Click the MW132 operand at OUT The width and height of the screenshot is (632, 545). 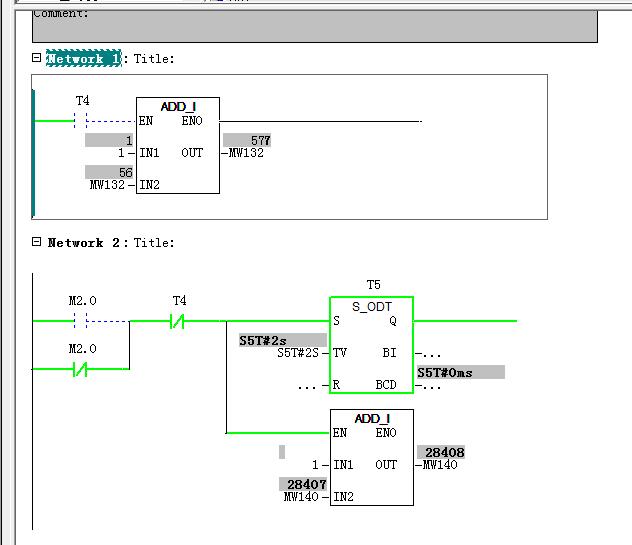click(246, 153)
